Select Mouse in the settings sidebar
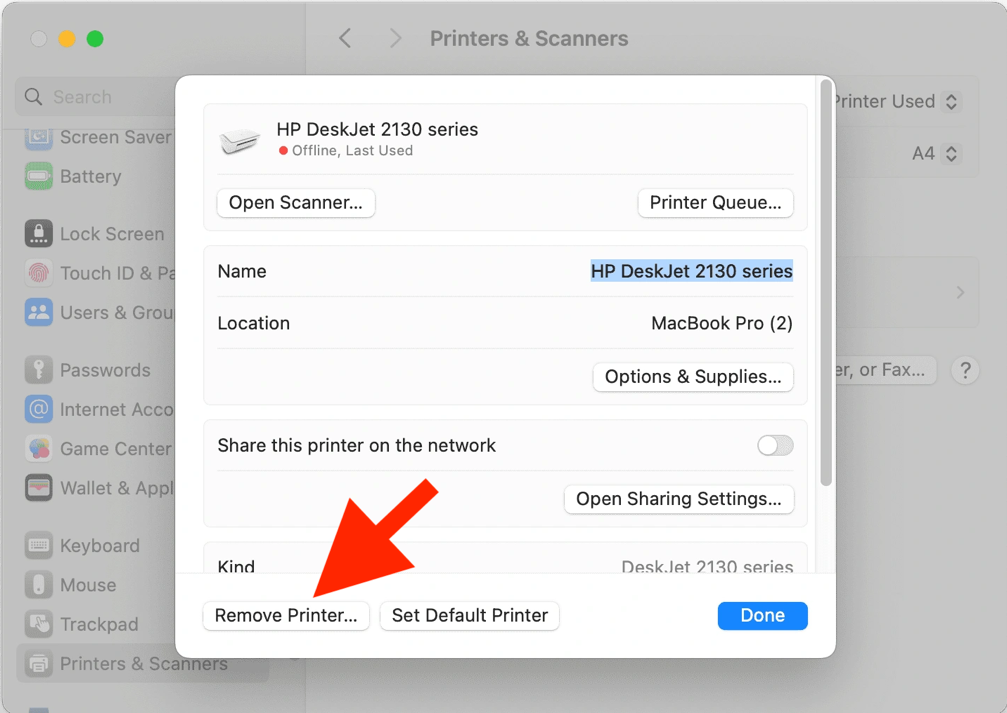The height and width of the screenshot is (713, 1007). click(88, 585)
